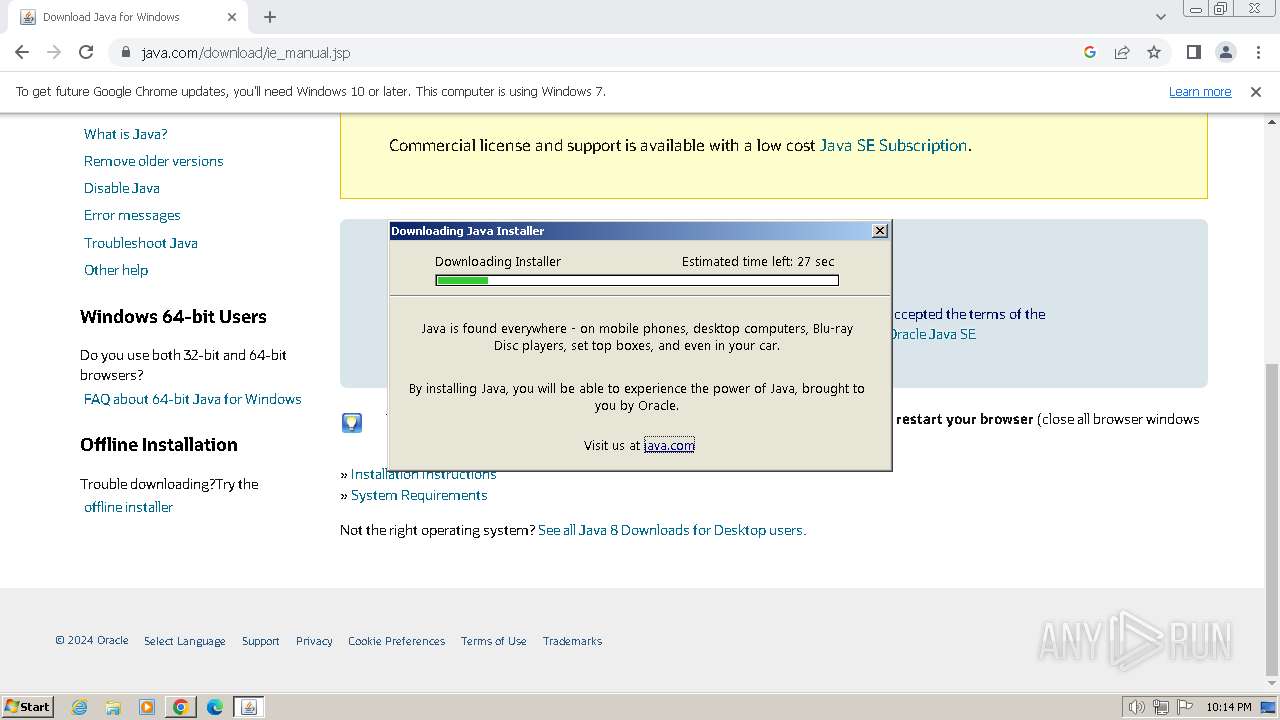
Task: Open the Windows Start menu
Action: click(x=28, y=706)
